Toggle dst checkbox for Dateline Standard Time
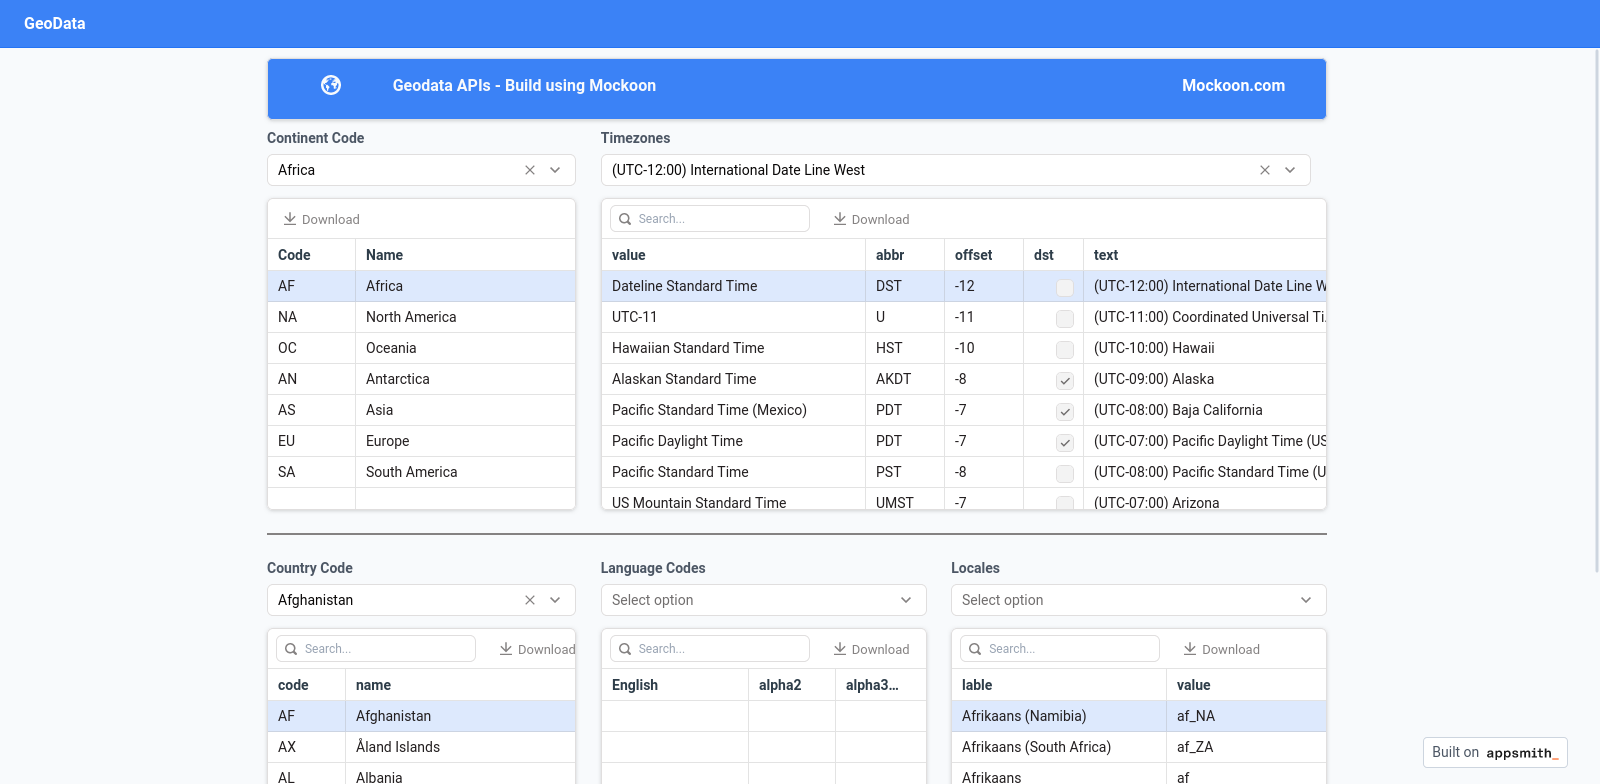 tap(1065, 287)
